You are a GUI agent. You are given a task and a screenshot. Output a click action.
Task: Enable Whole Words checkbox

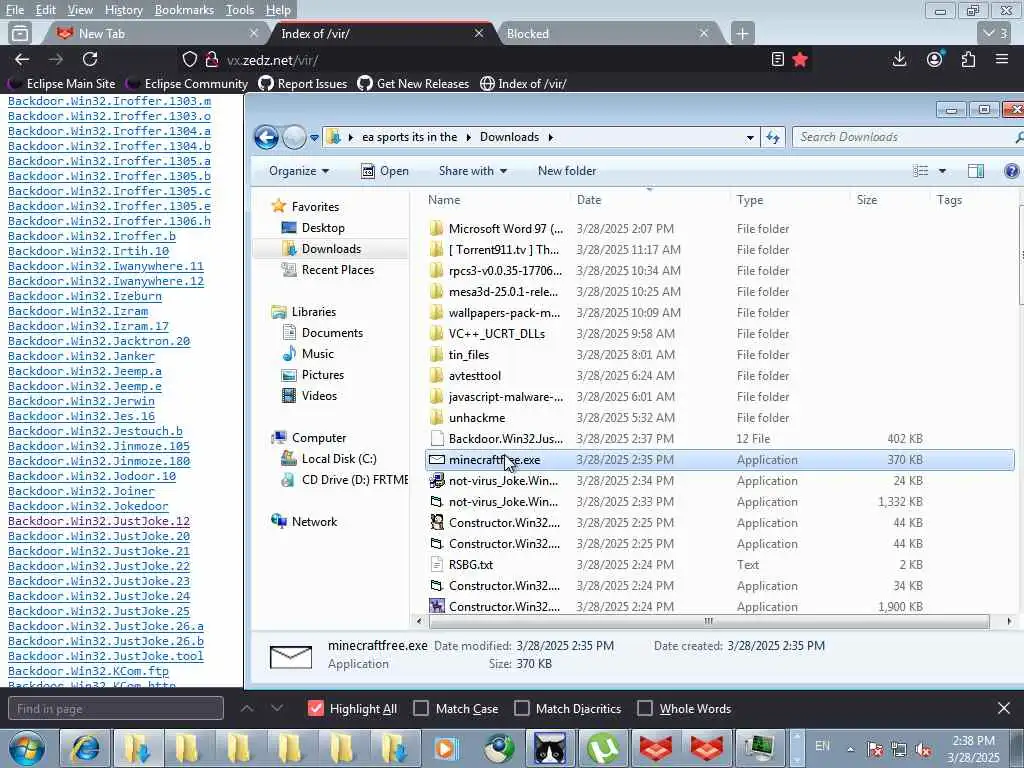(645, 709)
